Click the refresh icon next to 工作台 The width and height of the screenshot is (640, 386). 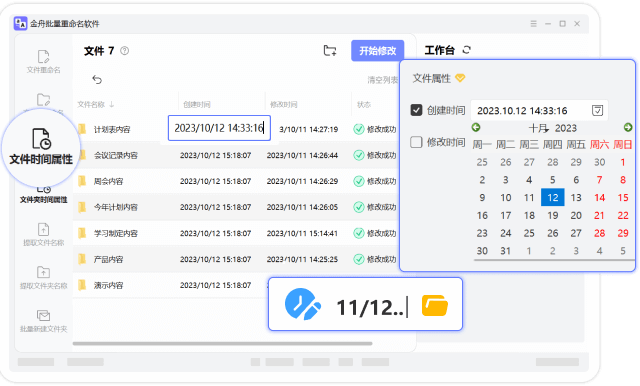467,50
